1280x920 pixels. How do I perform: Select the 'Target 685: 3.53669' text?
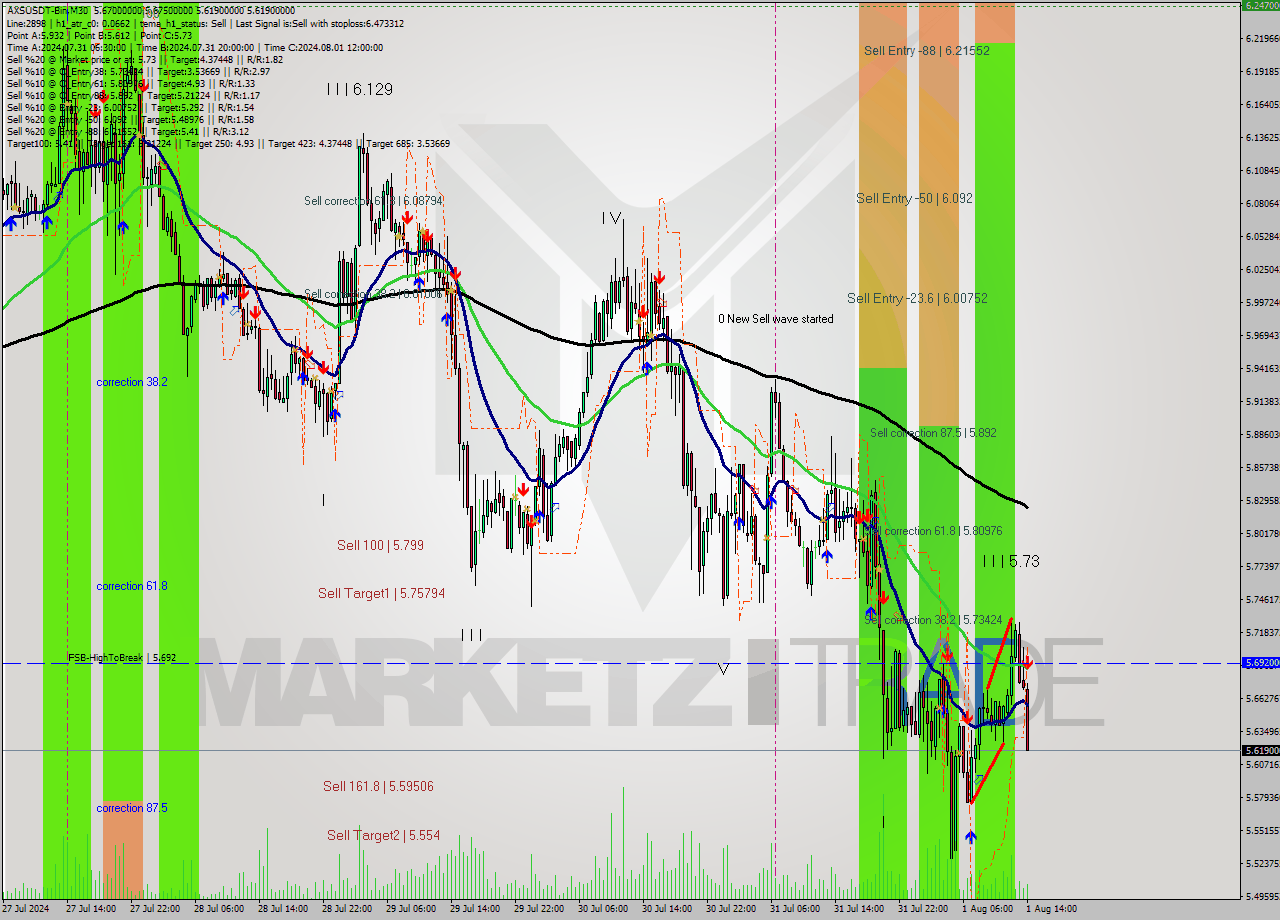(x=408, y=143)
